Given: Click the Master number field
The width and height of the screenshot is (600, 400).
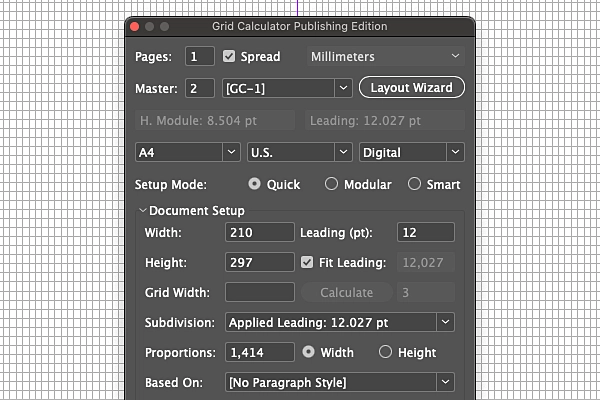Looking at the screenshot, I should (x=200, y=88).
